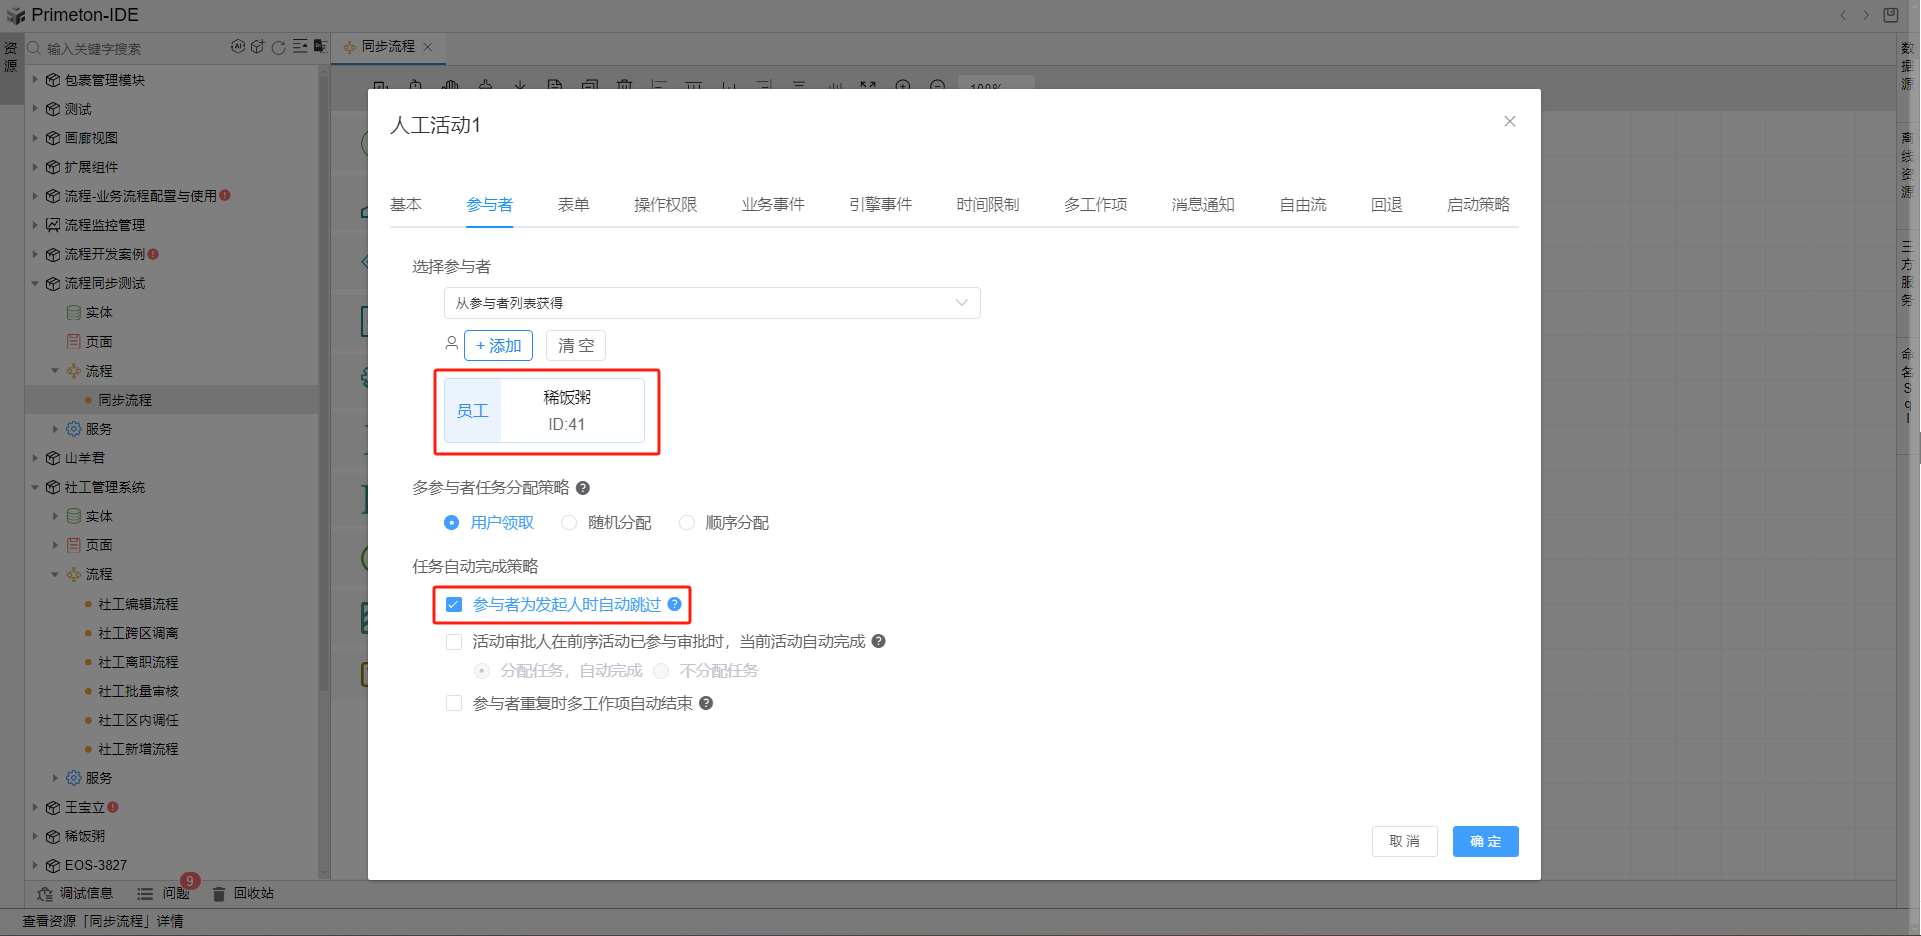1921x936 pixels.
Task: Collapse the 社工管理系统 tree node
Action: coord(35,487)
